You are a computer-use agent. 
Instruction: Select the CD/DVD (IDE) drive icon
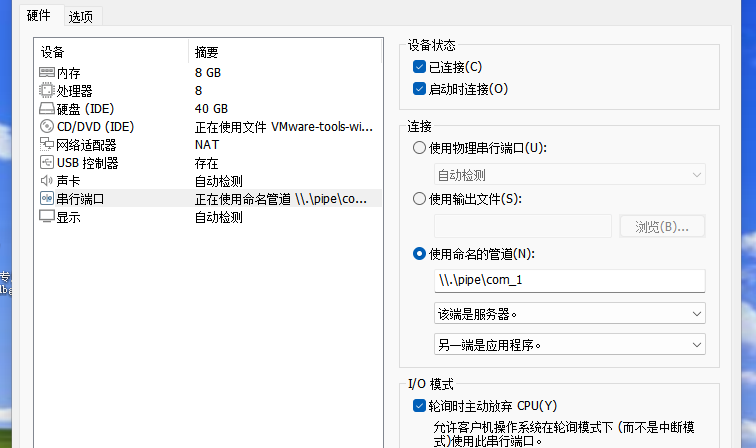pos(47,127)
